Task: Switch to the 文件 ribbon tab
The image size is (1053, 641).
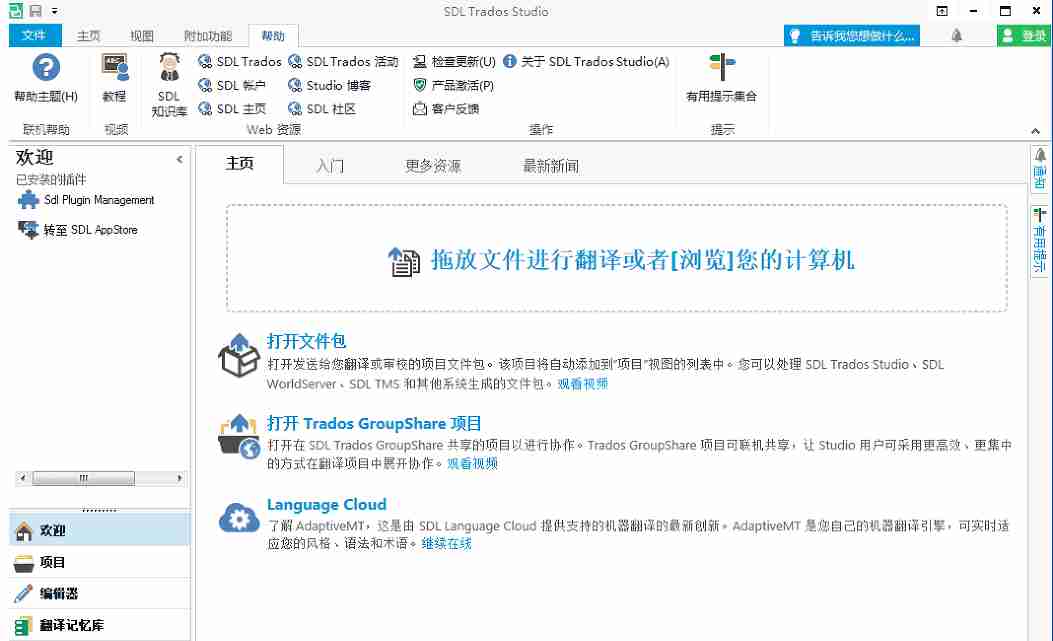Action: click(34, 35)
